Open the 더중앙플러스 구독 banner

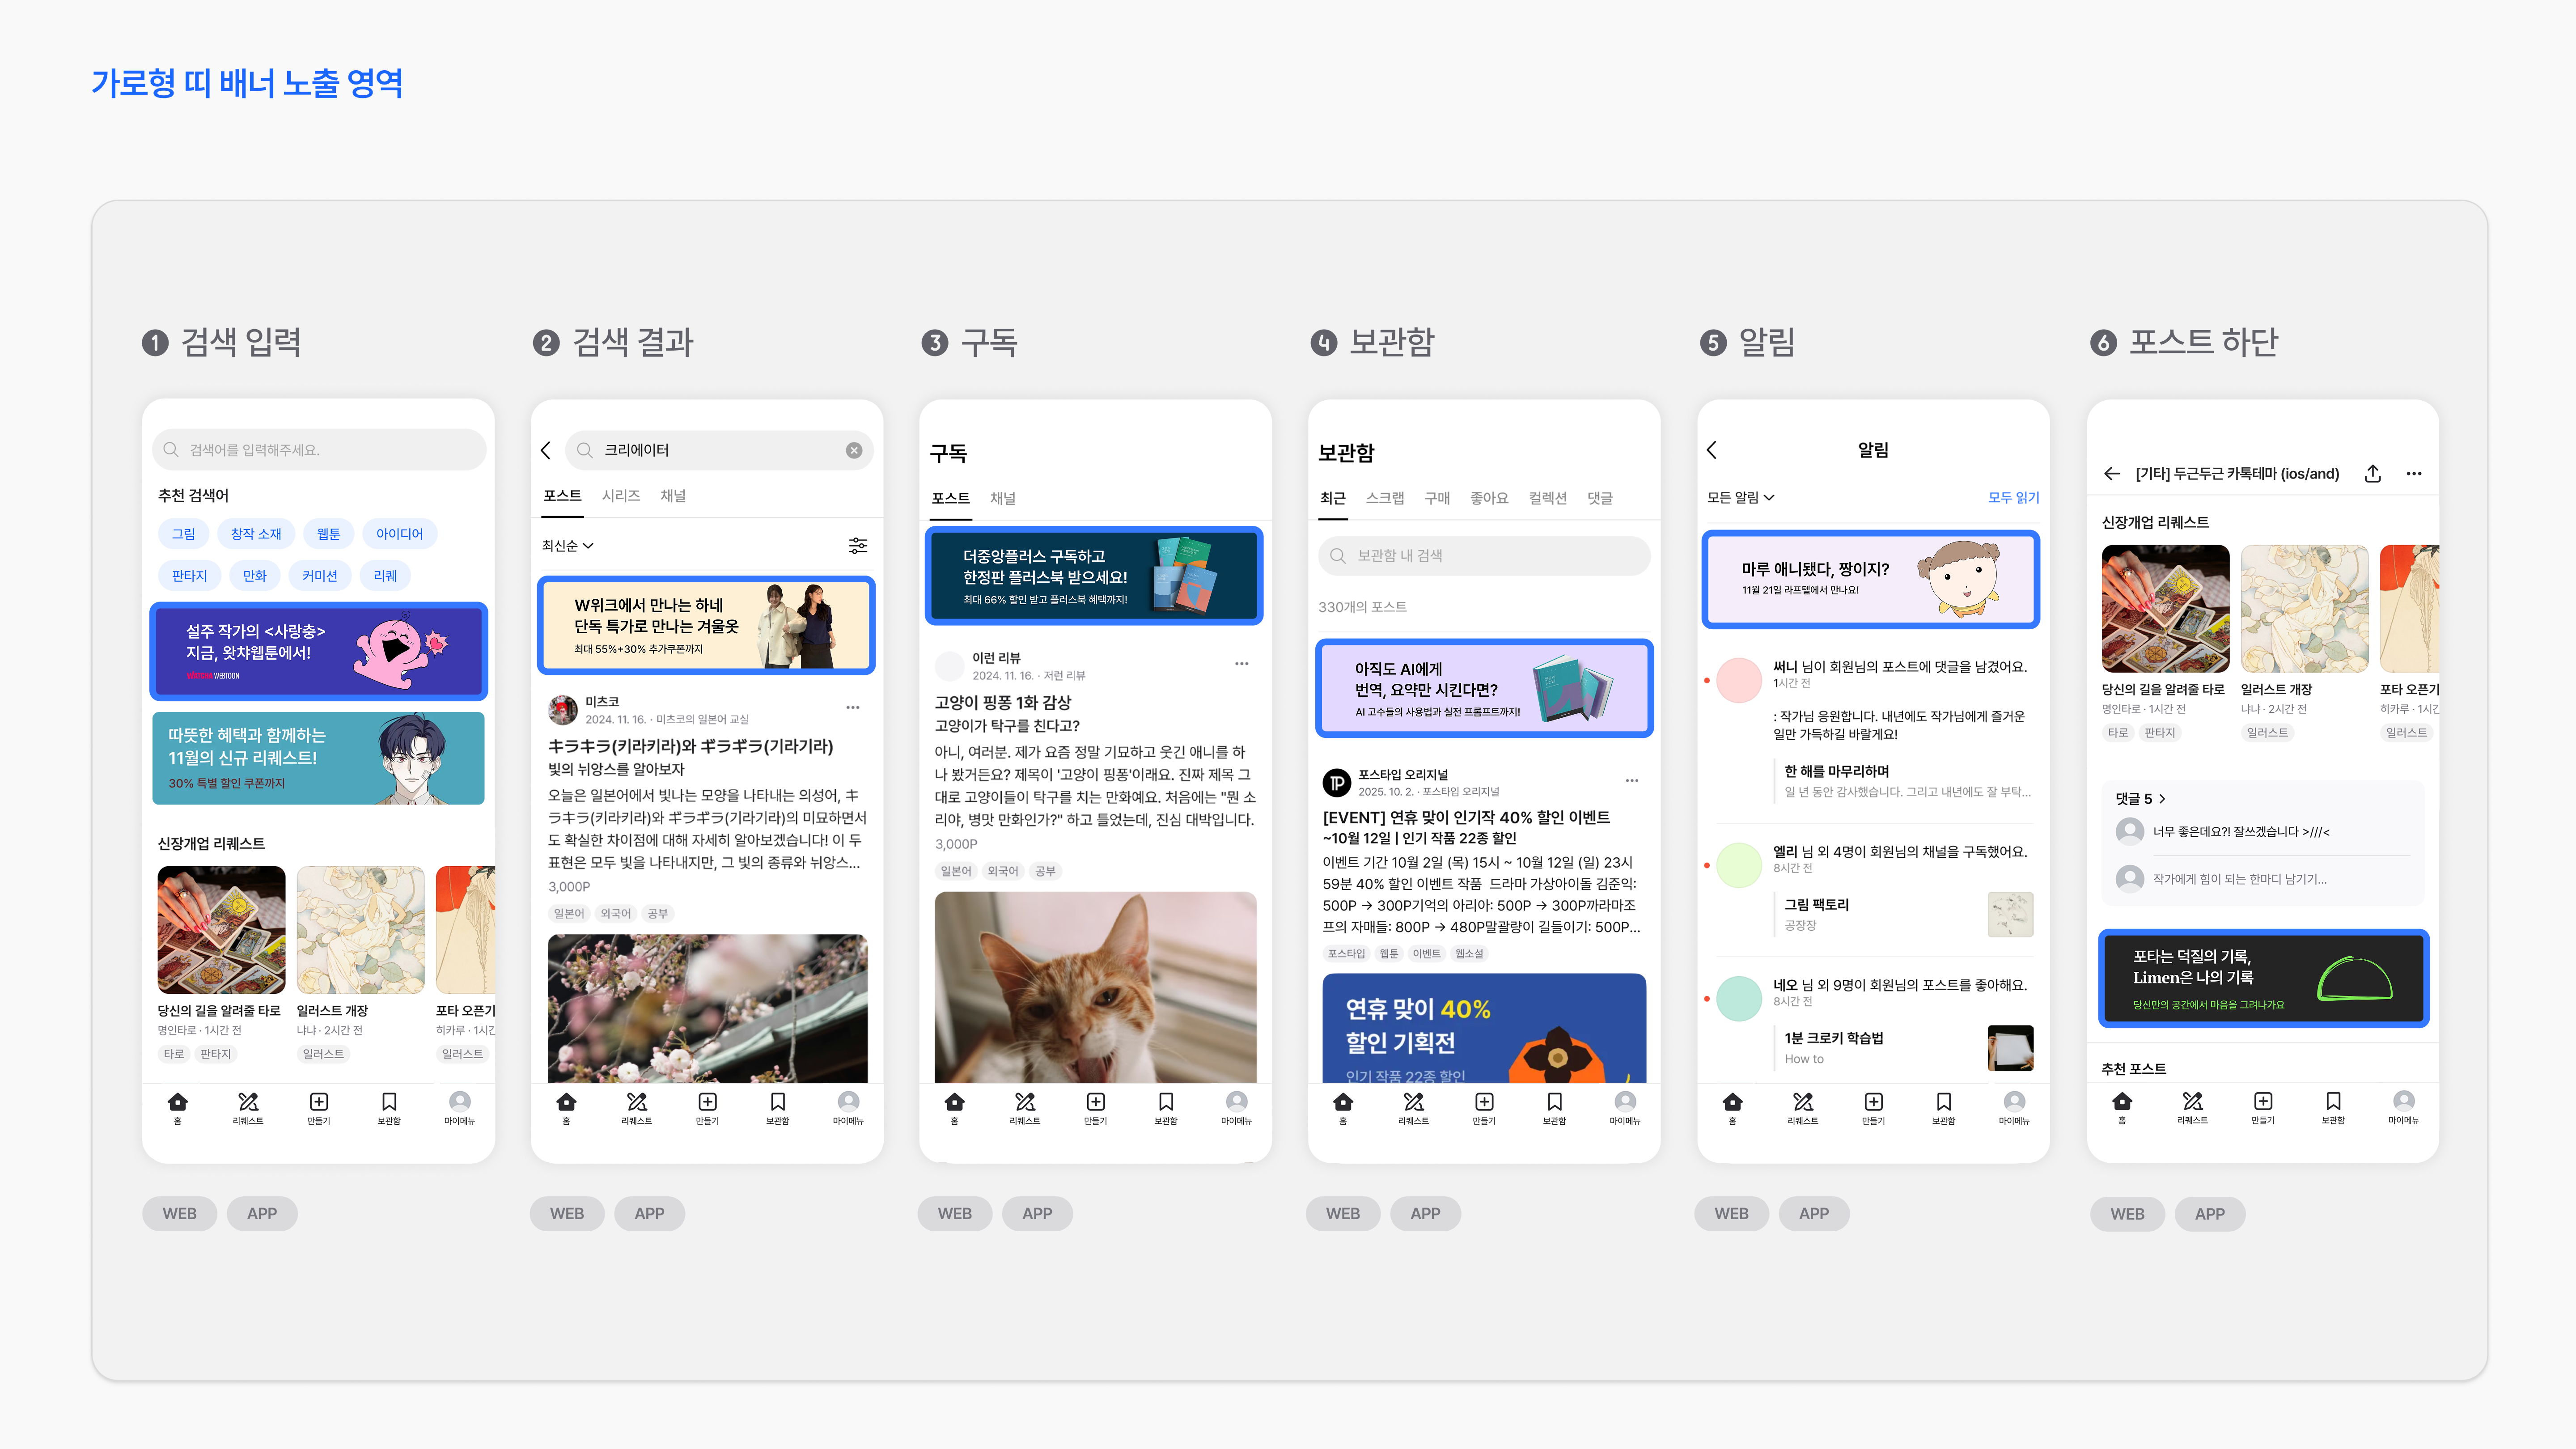tap(1094, 576)
